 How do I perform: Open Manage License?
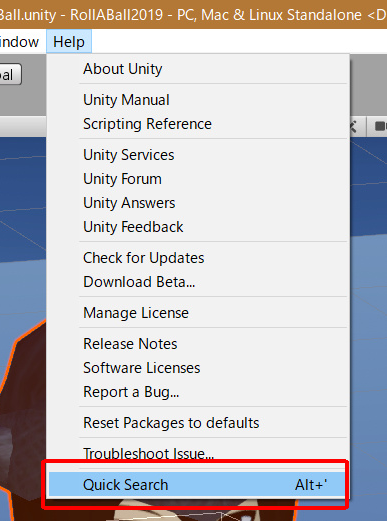[198, 313]
